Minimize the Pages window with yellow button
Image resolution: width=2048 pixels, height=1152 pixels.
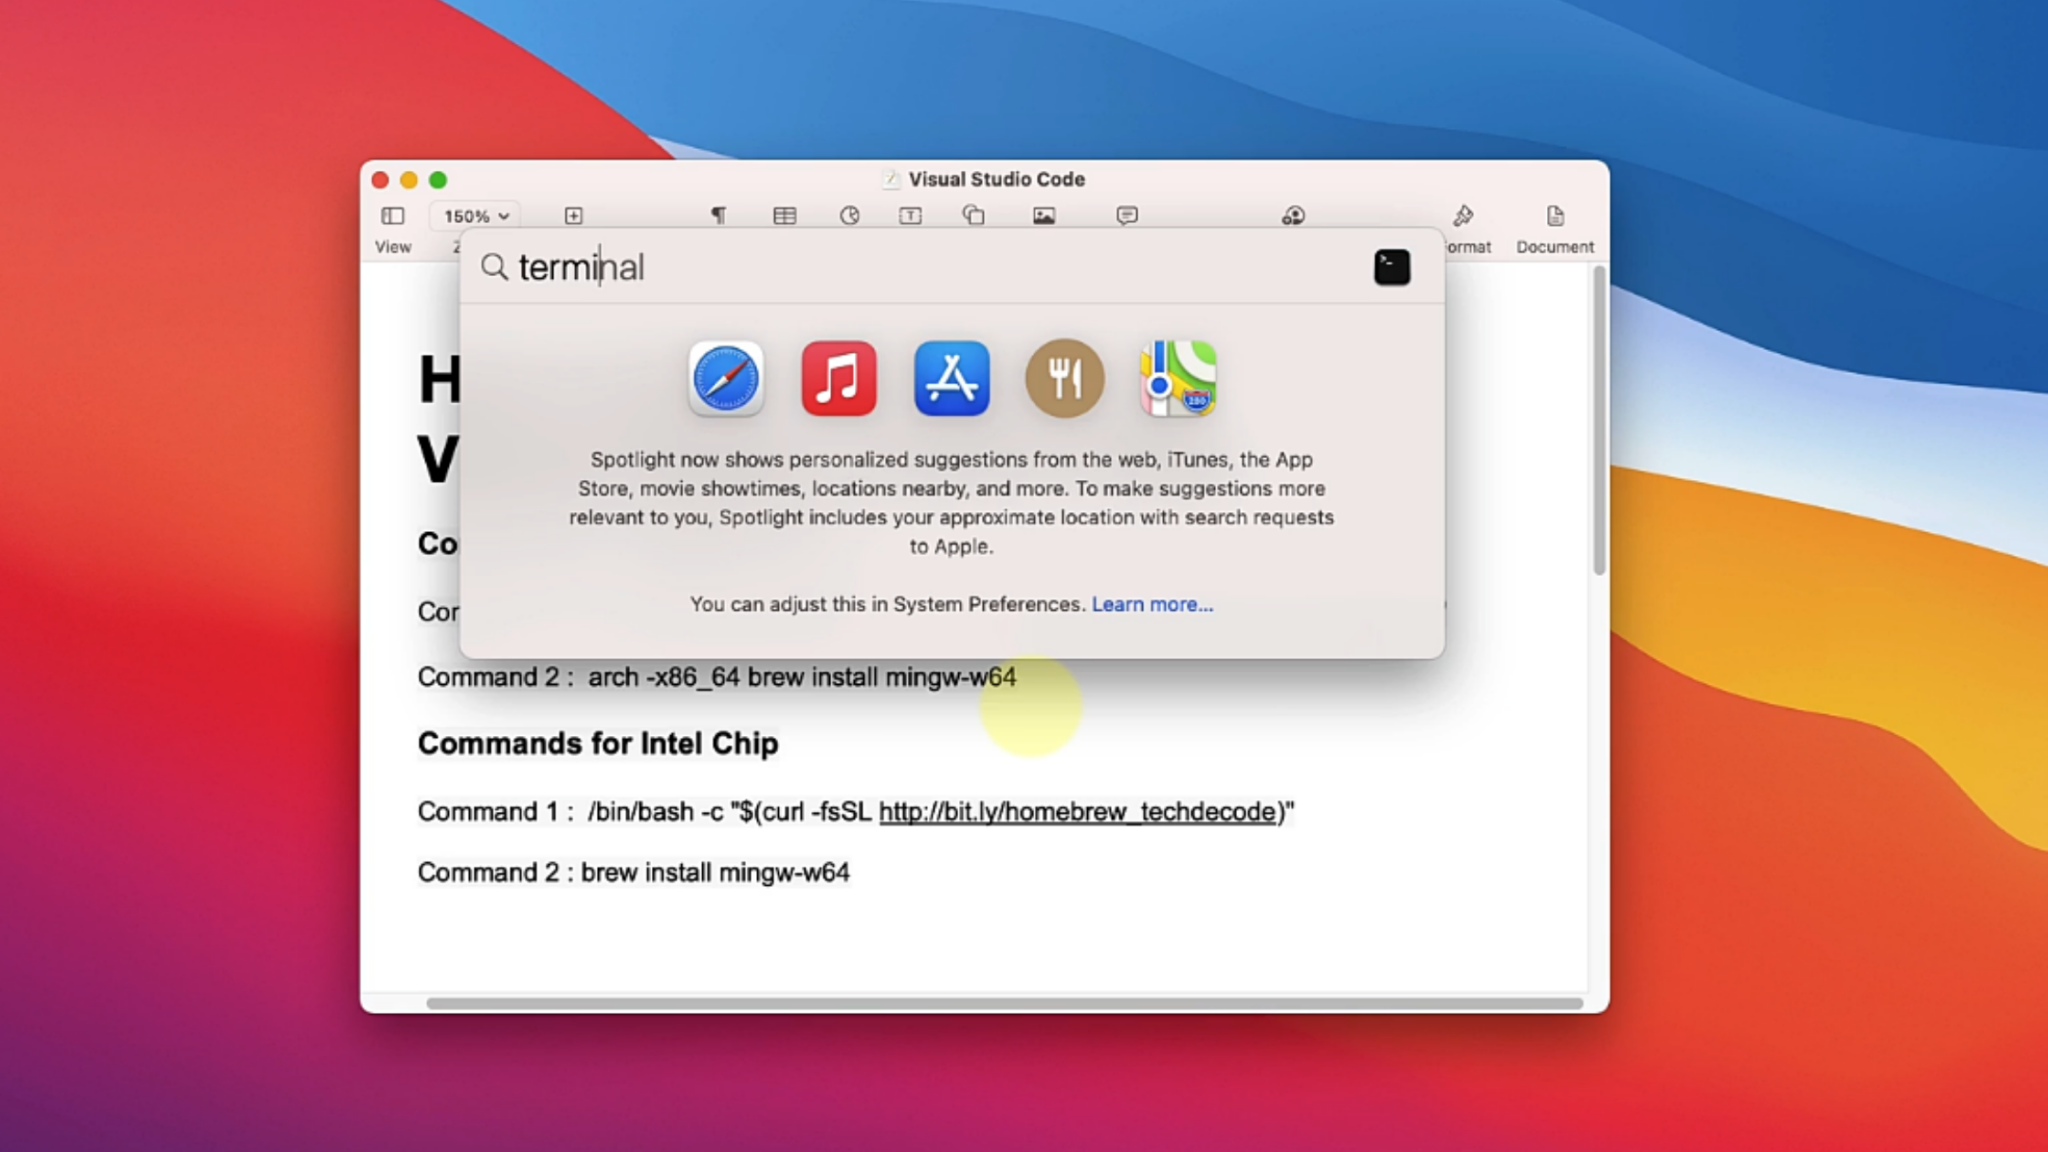[409, 180]
